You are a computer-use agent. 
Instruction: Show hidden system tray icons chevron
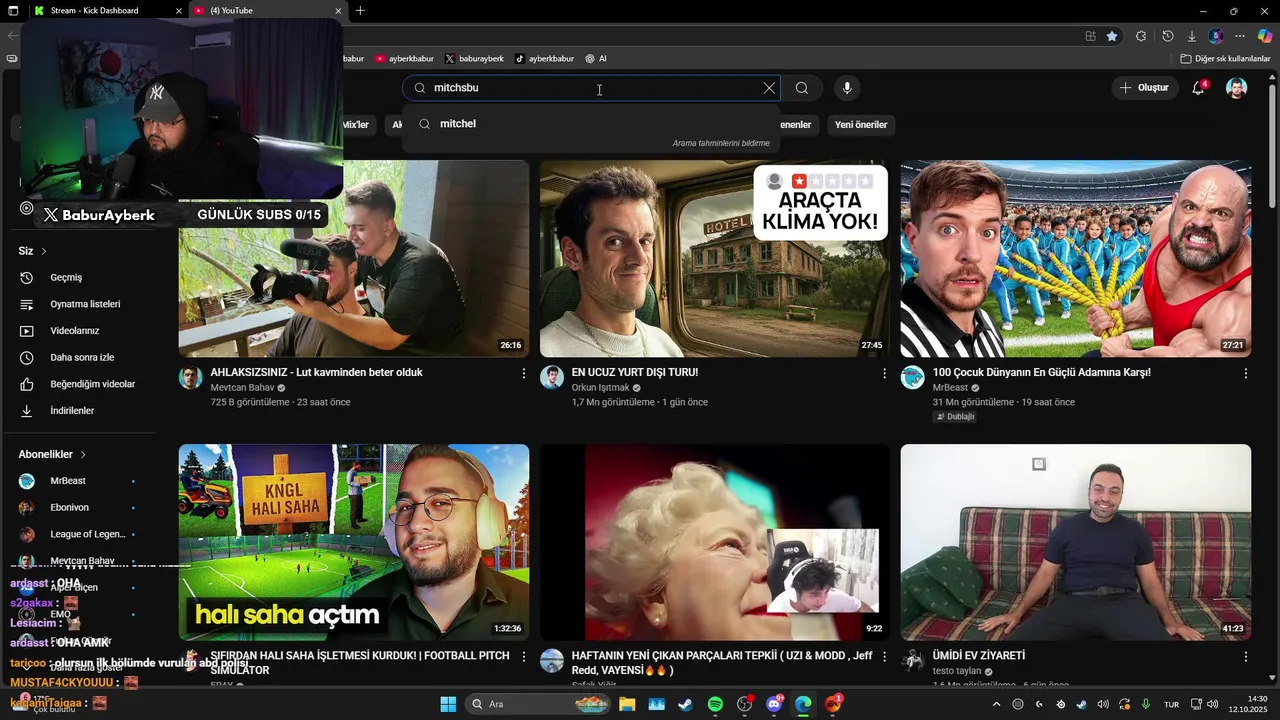coord(996,704)
